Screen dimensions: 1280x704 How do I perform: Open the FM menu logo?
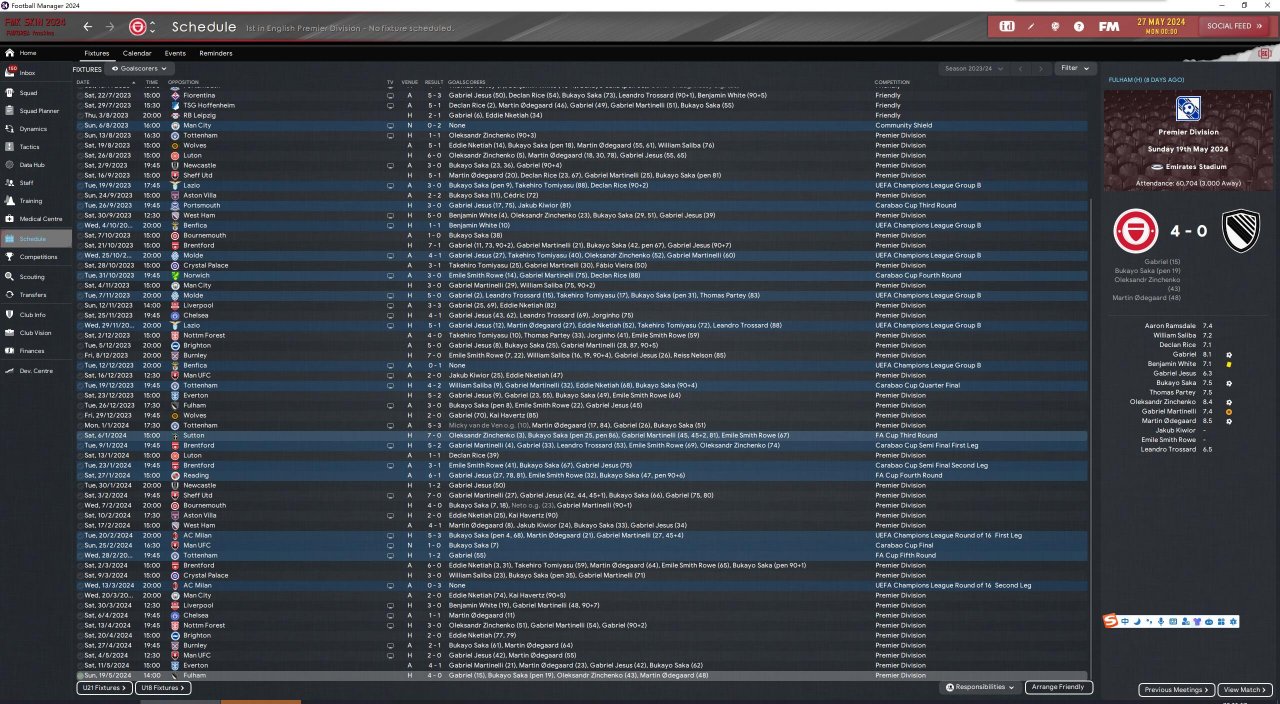click(x=1108, y=26)
